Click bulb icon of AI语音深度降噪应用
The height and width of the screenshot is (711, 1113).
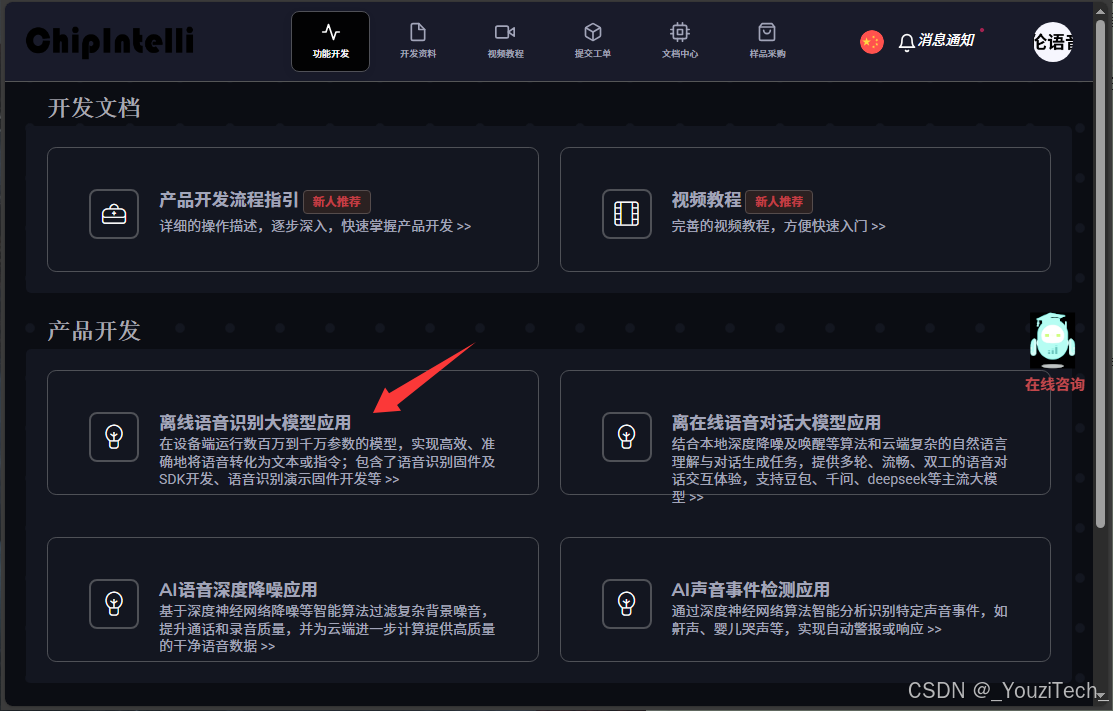pyautogui.click(x=114, y=604)
